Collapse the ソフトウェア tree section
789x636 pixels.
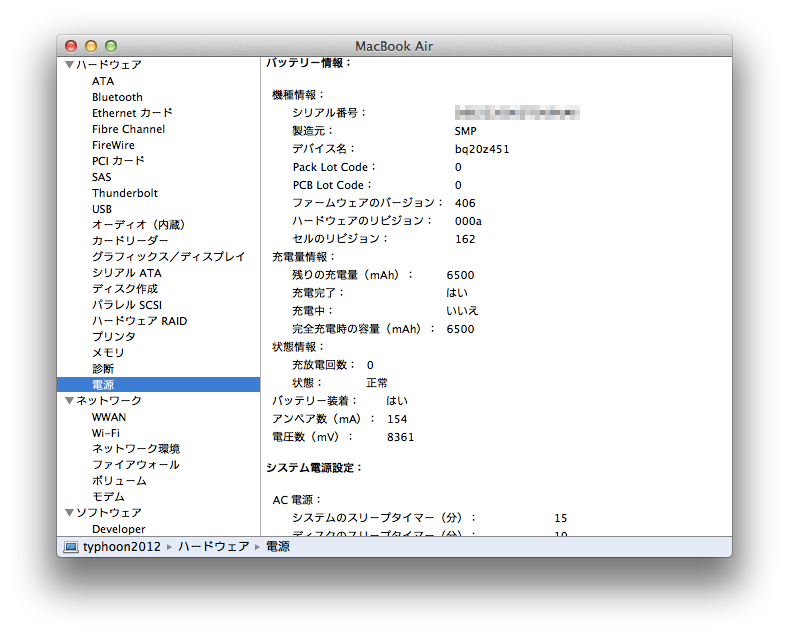69,513
